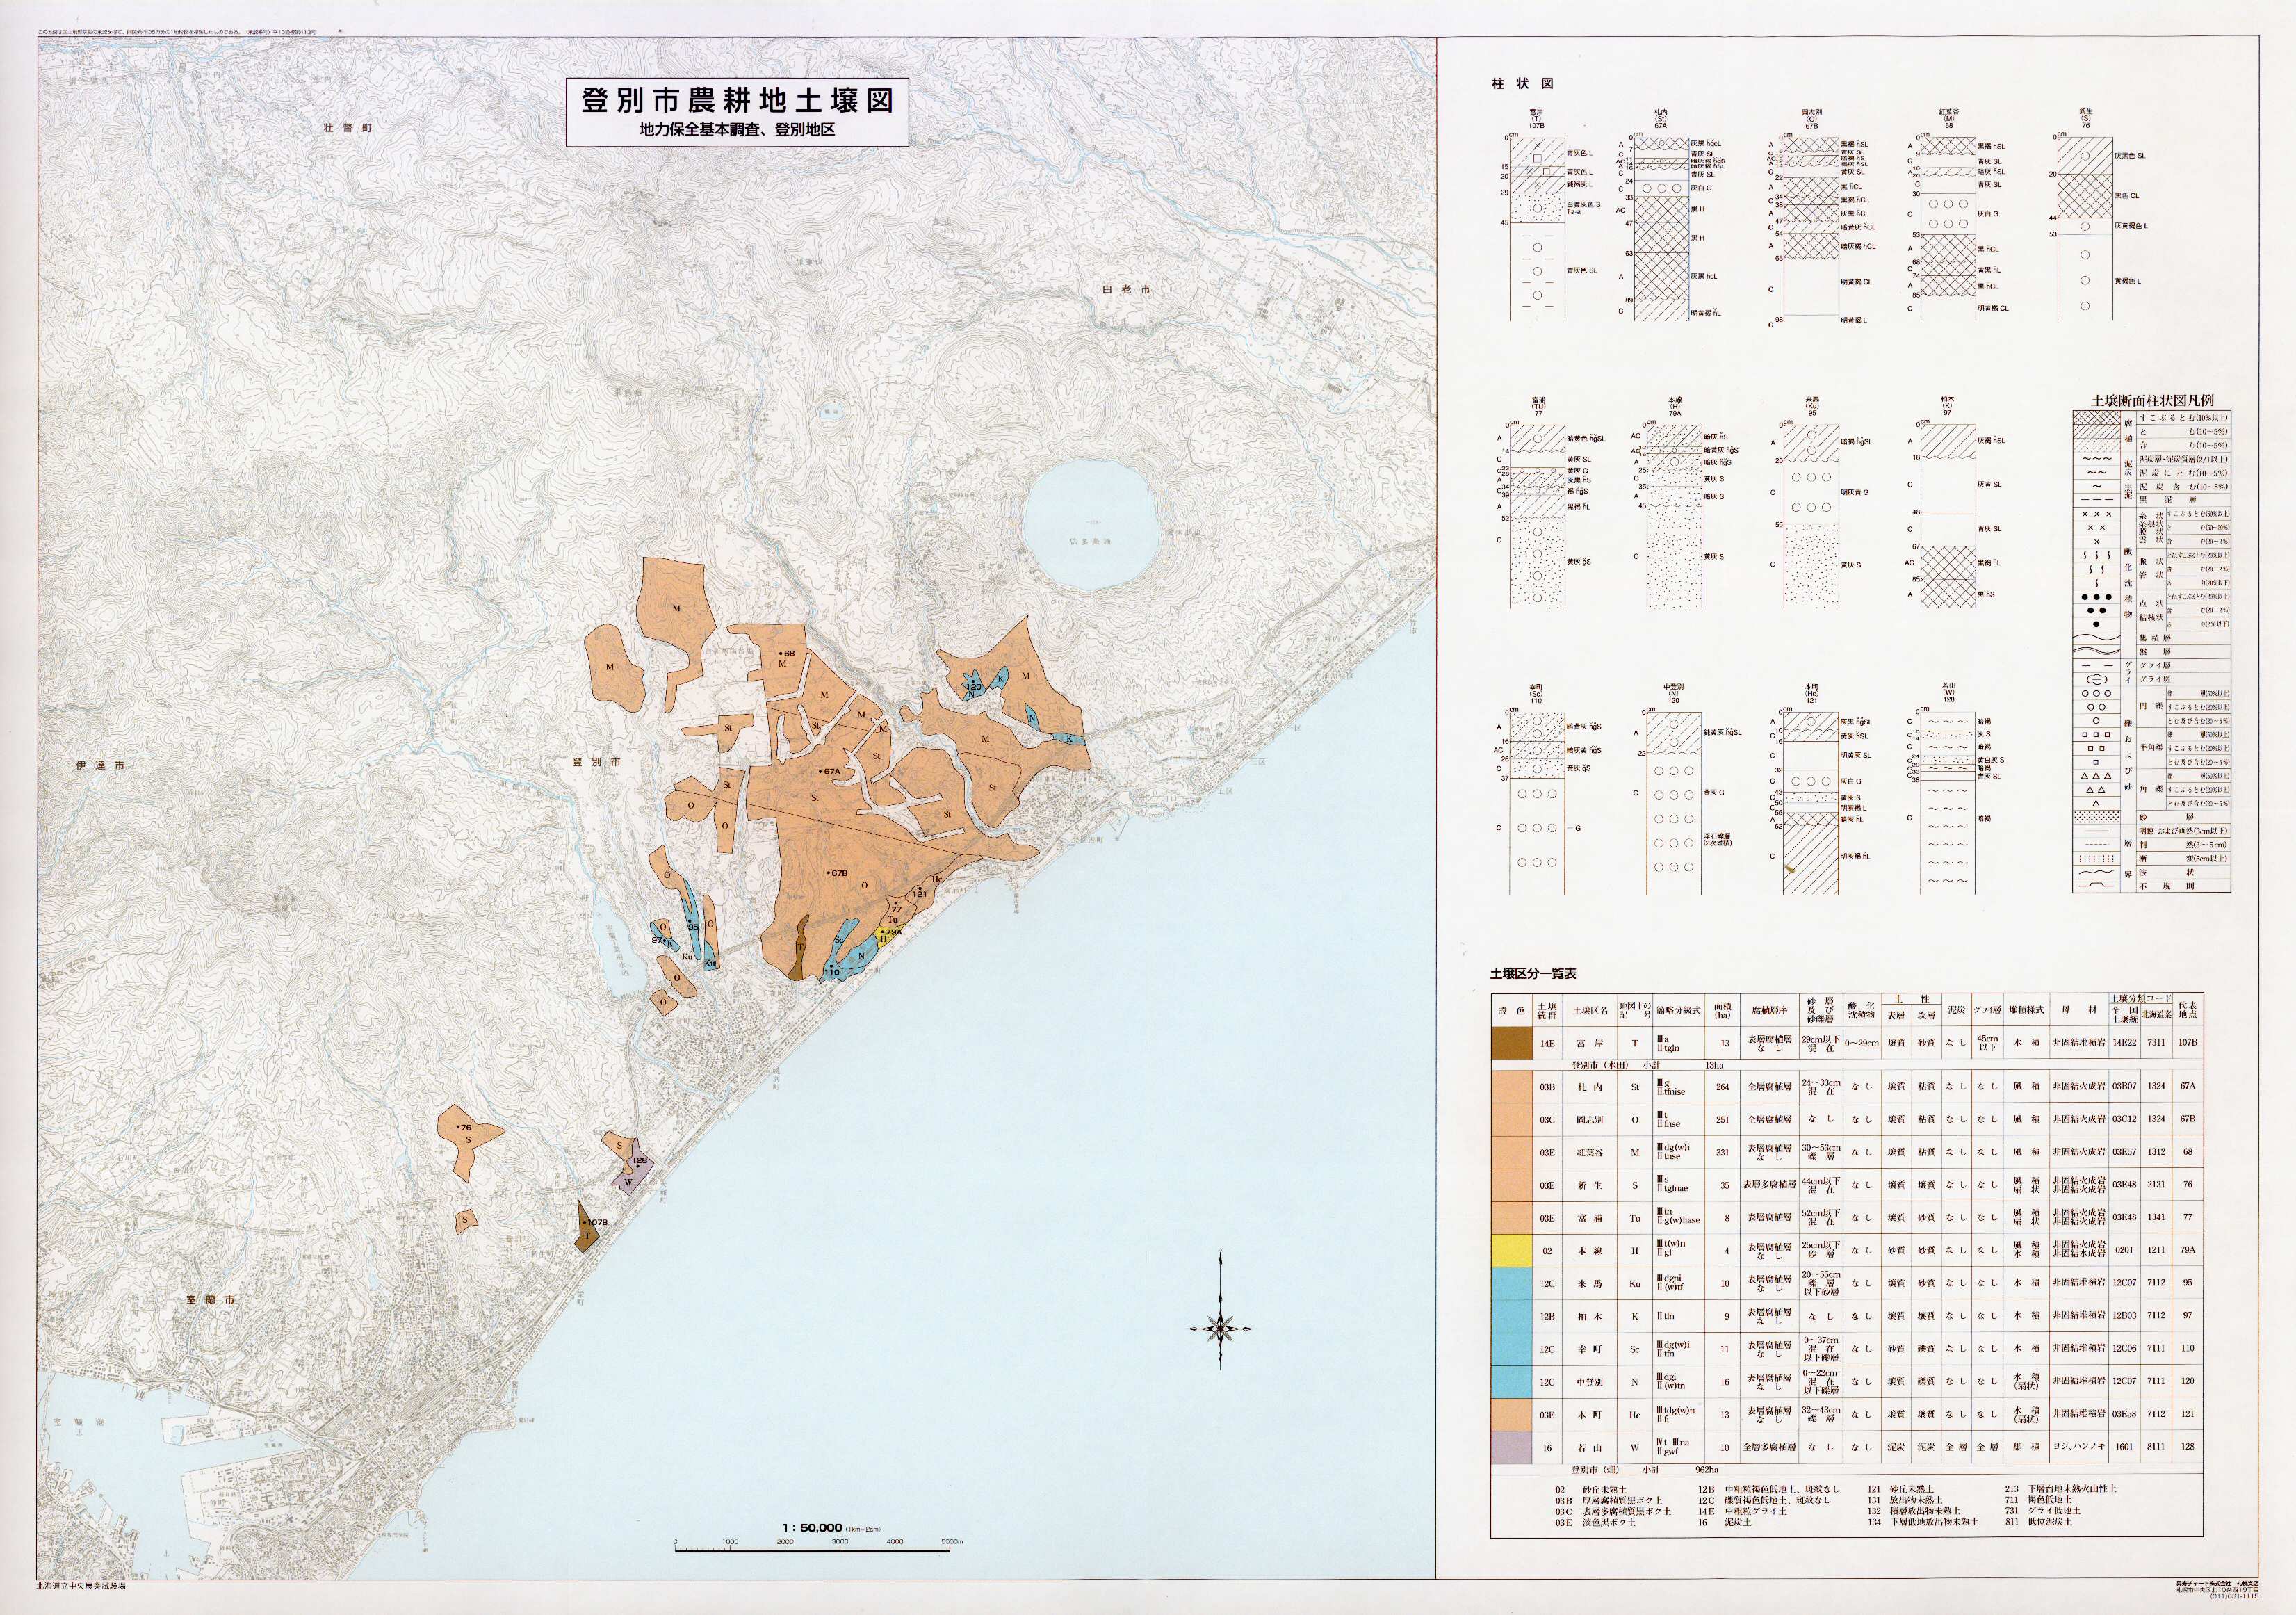Image resolution: width=2296 pixels, height=1615 pixels.
Task: Select the brown 14E legend color swatch
Action: point(1511,1043)
